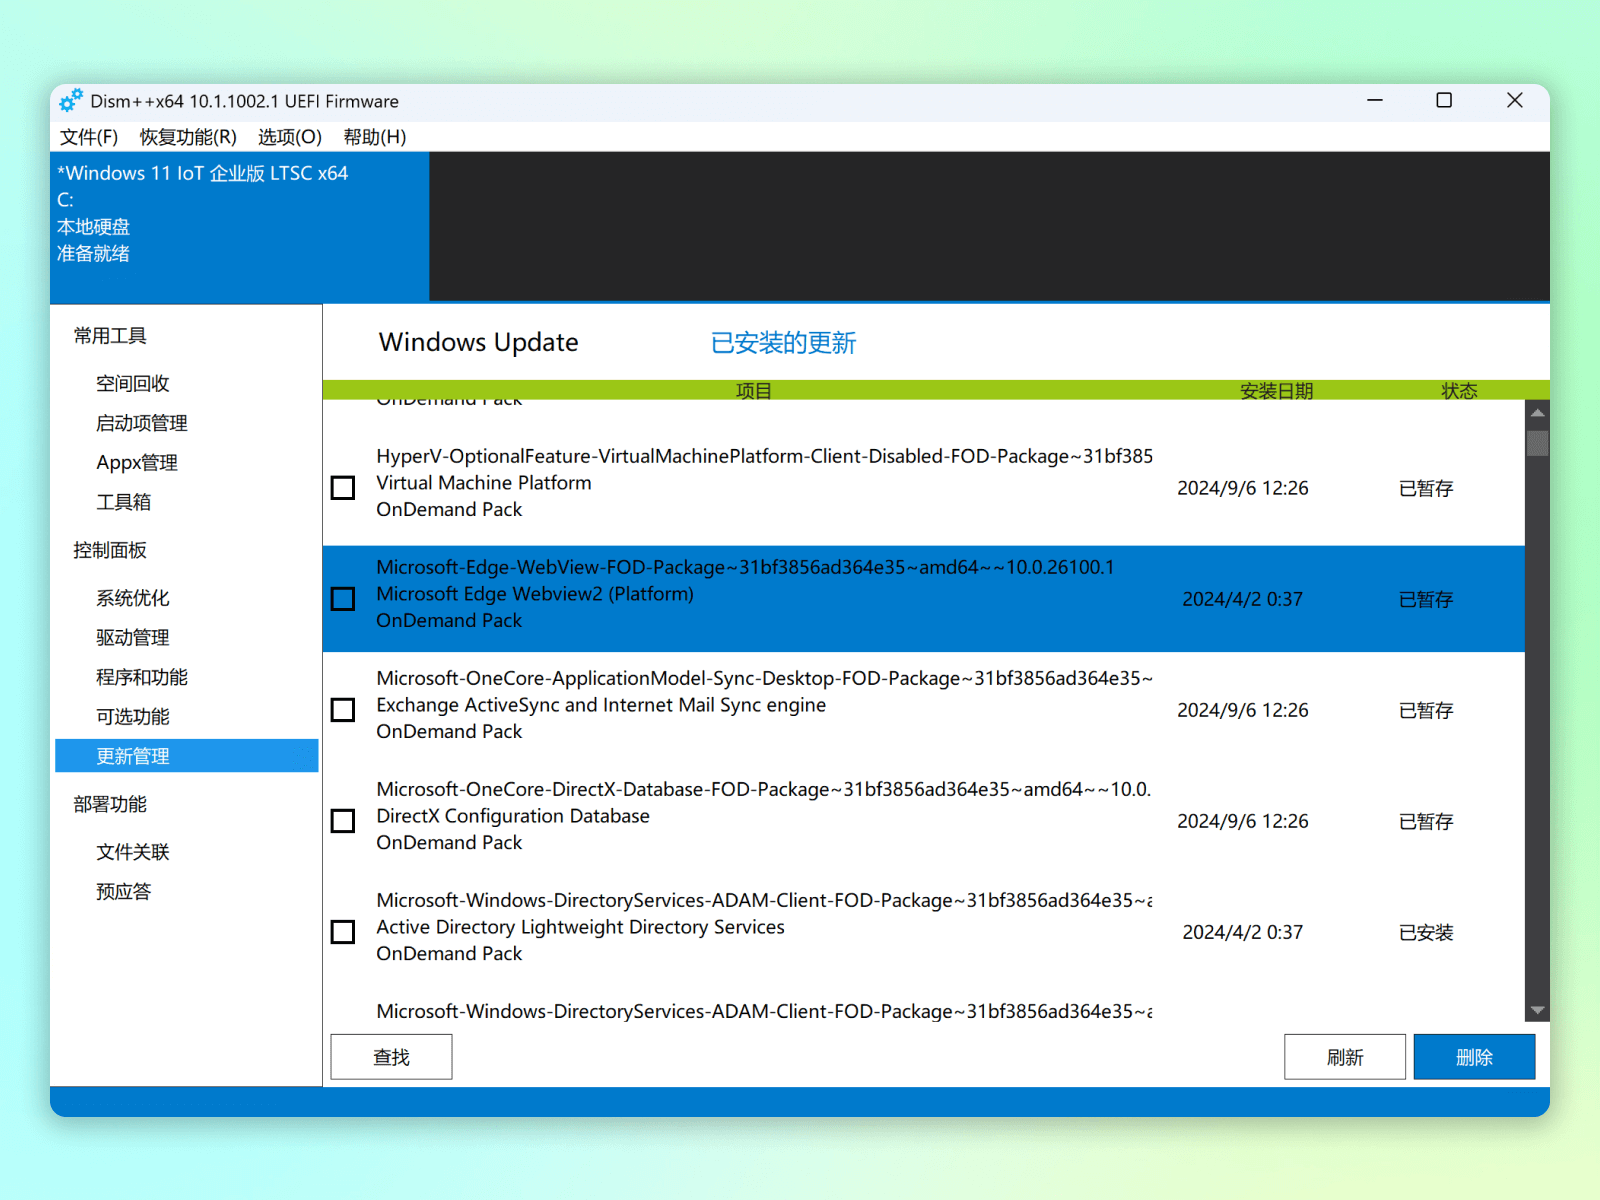Screen dimensions: 1600x1200
Task: Click the Dism++ gear icon in title bar
Action: tap(70, 101)
